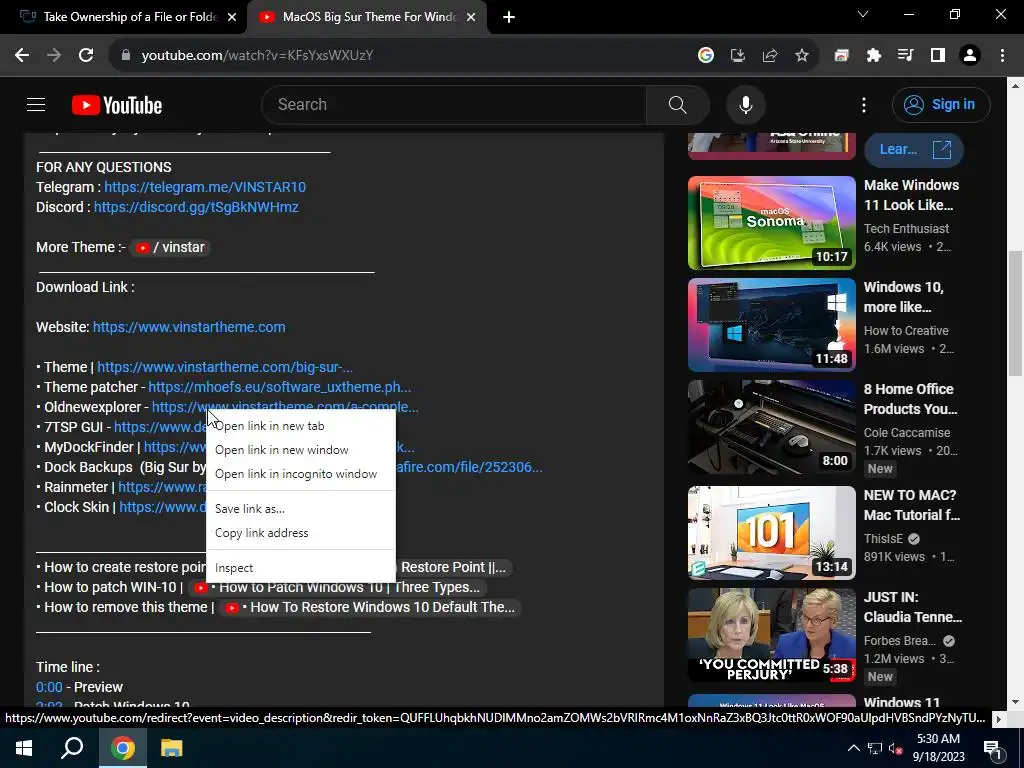Viewport: 1024px width, 768px height.
Task: Click the network tray icon
Action: [x=875, y=748]
